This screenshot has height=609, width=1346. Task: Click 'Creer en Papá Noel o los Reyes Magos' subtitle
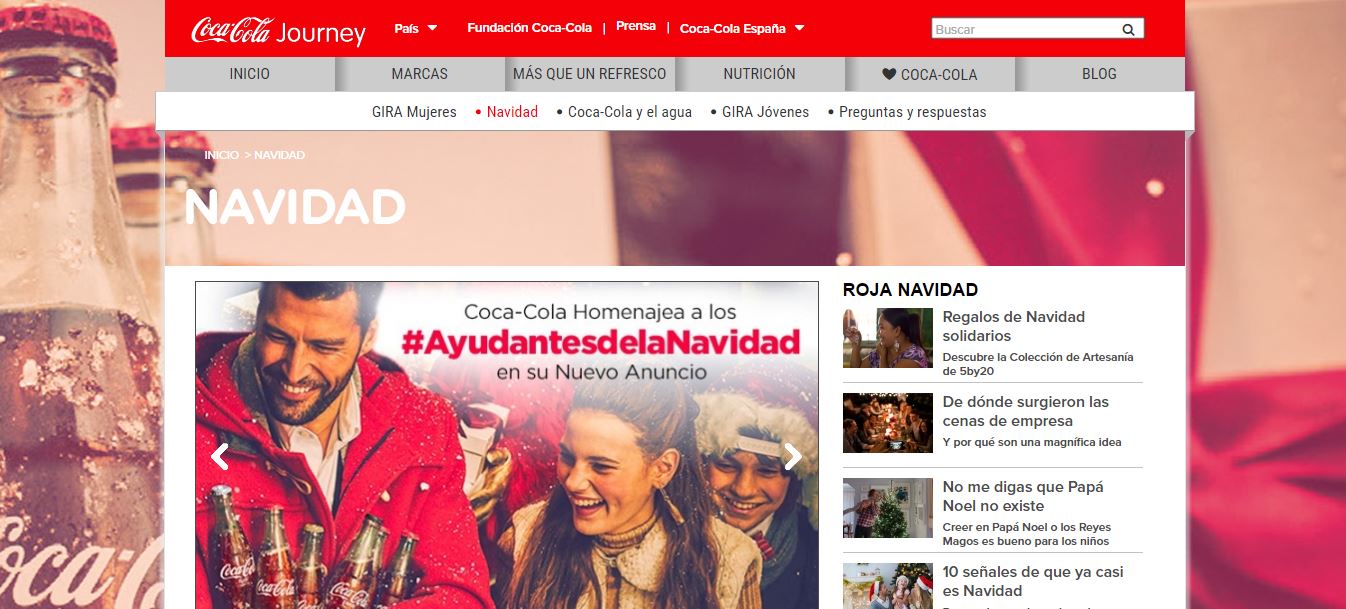tap(1026, 534)
